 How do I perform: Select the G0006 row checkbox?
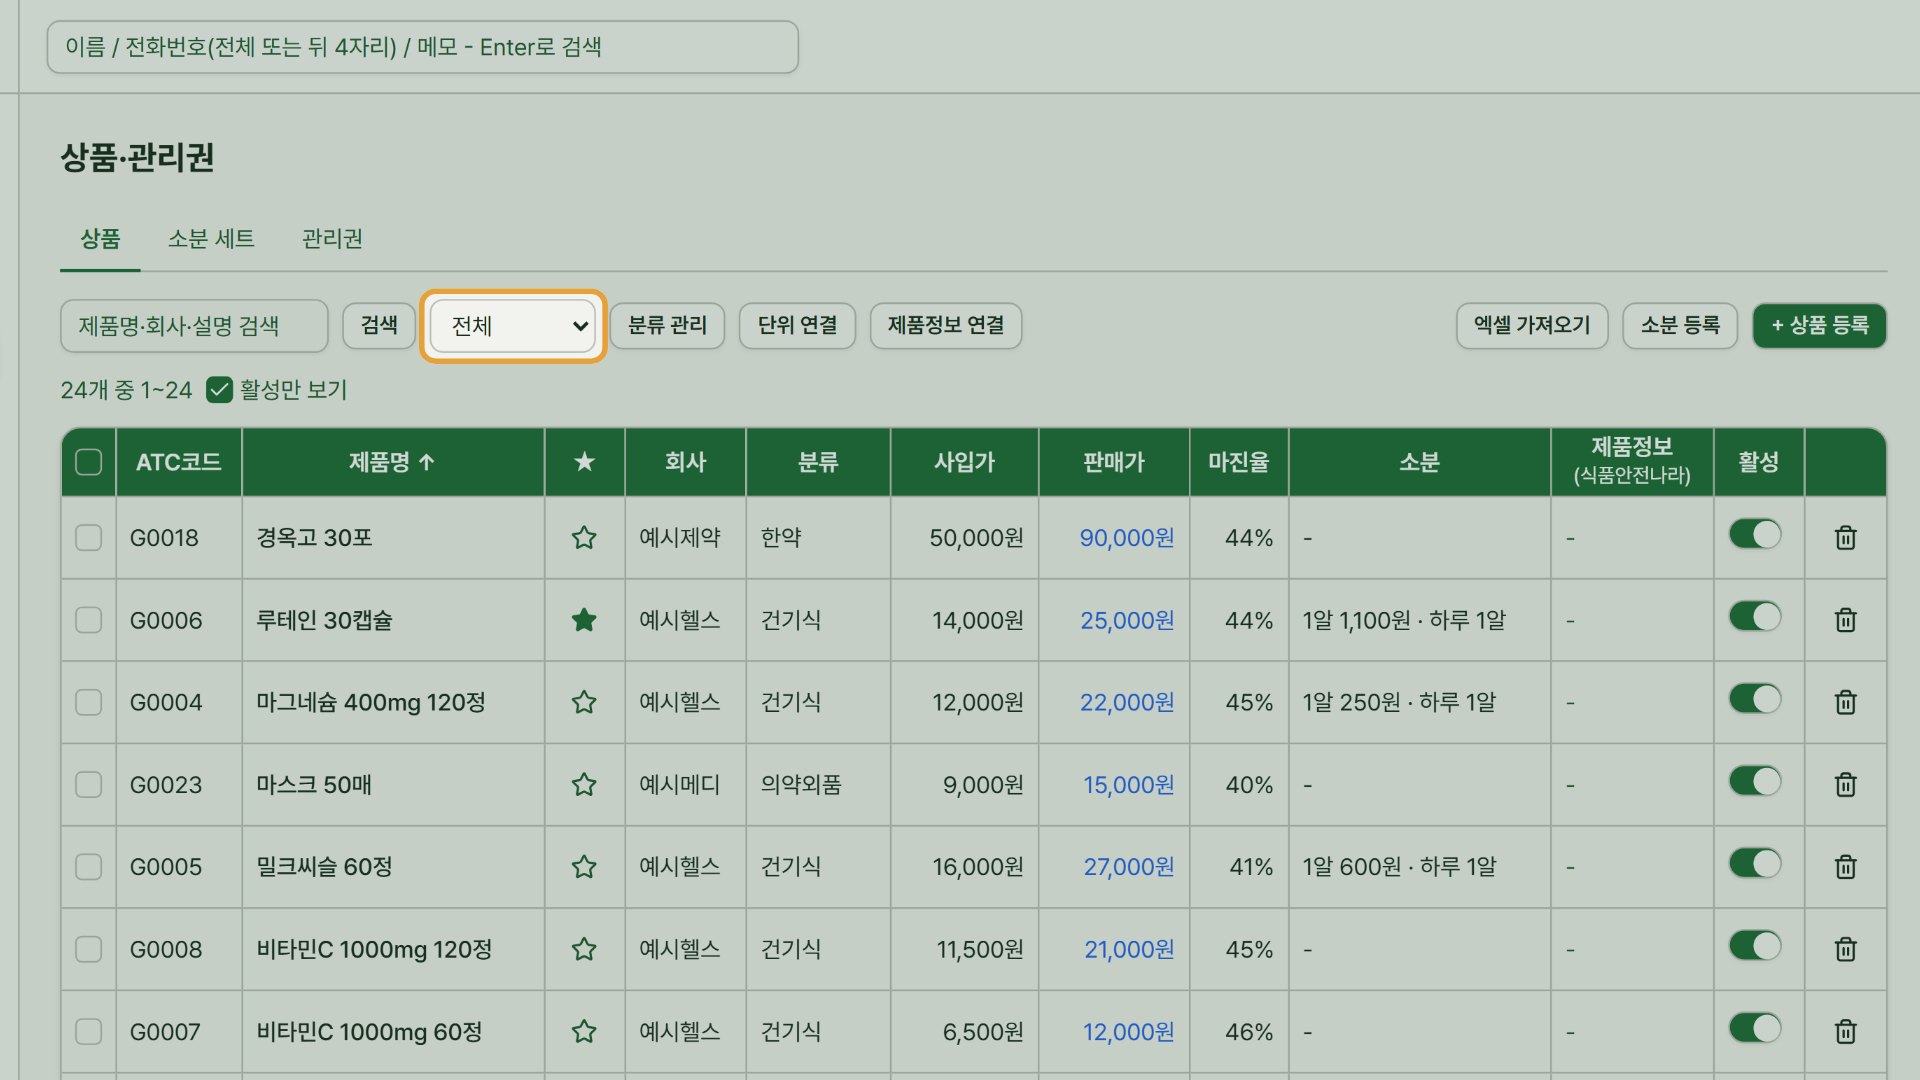(x=89, y=620)
